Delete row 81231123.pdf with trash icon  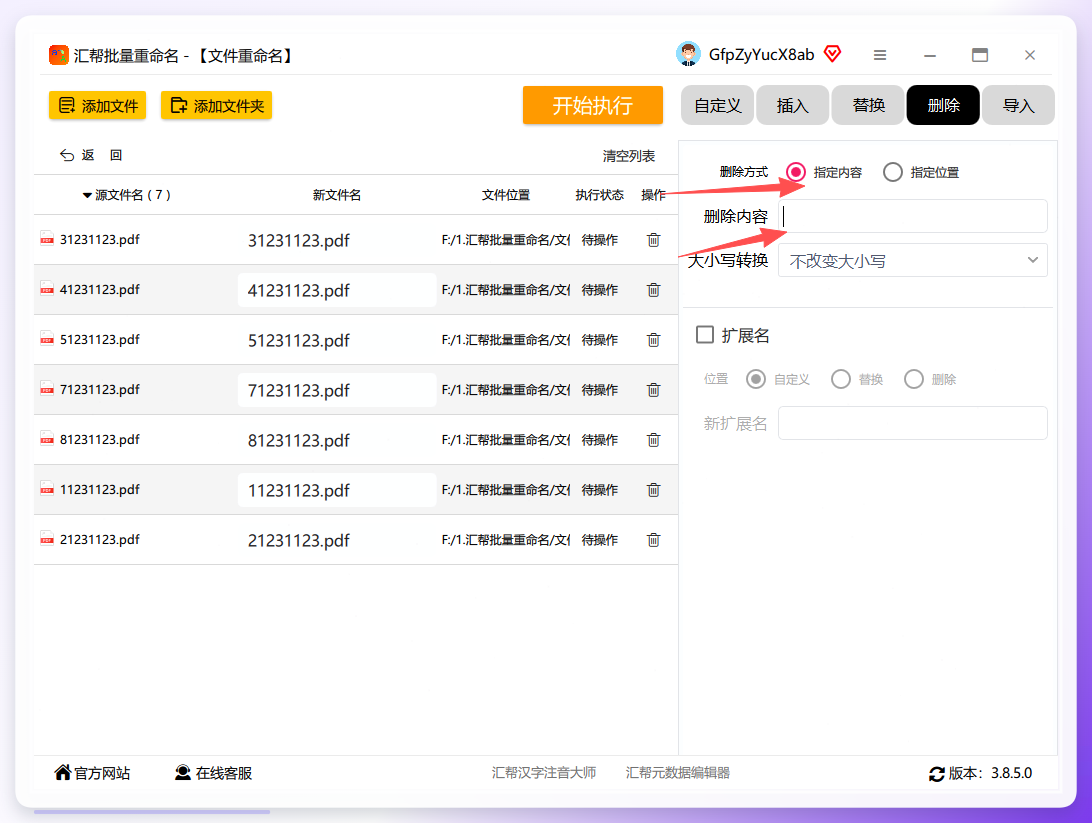click(653, 440)
